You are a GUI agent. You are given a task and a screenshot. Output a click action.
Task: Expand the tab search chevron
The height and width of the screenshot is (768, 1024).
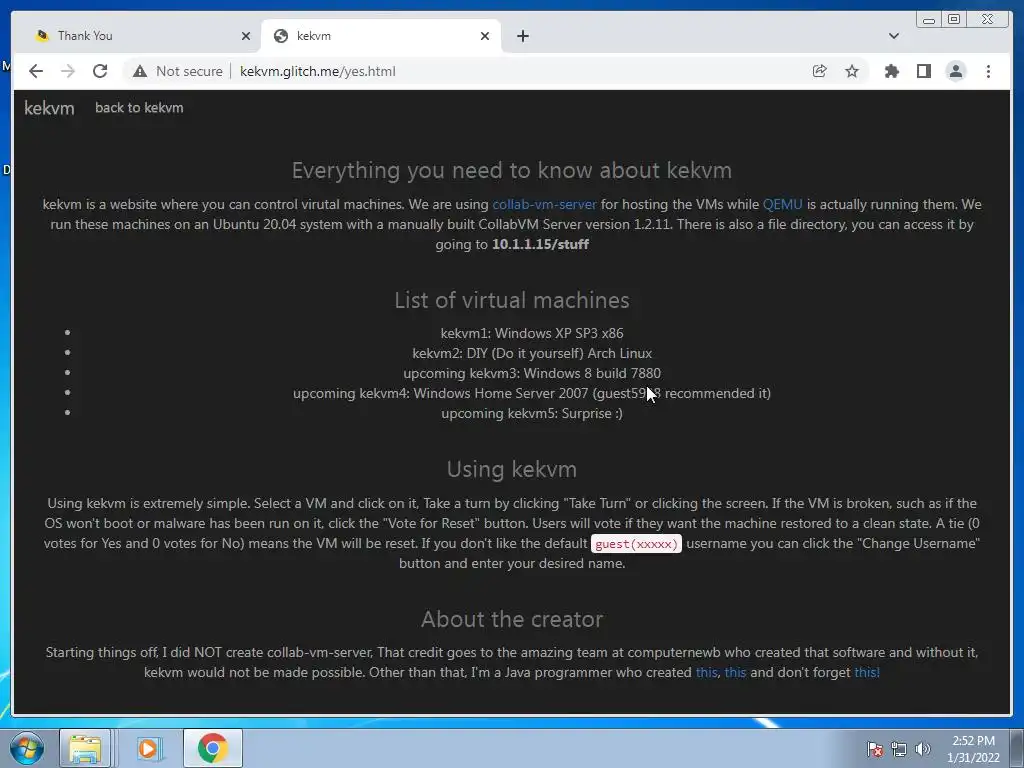(893, 36)
